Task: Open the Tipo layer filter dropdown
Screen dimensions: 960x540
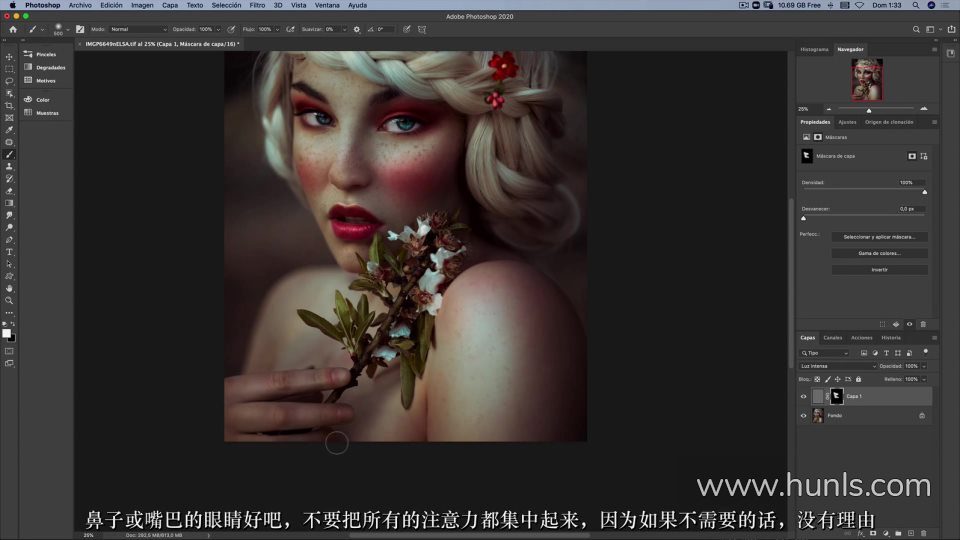Action: pyautogui.click(x=825, y=353)
